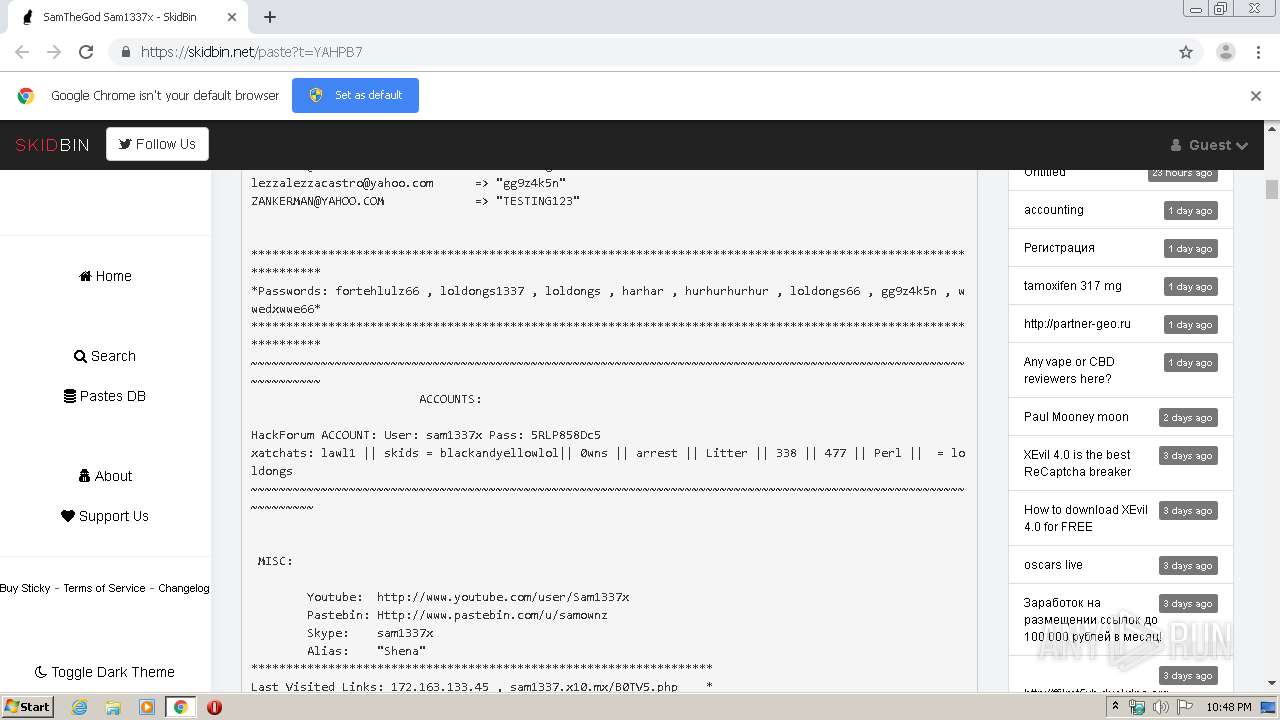Open Any vape or CBD reviewers paste
This screenshot has width=1280, height=720.
[1069, 370]
